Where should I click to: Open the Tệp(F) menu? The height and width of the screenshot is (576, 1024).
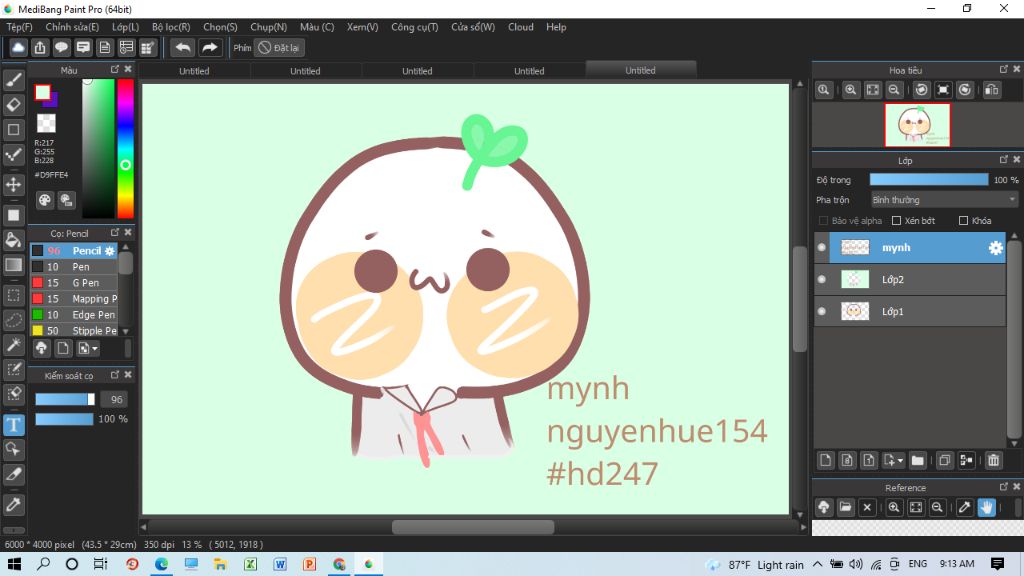tap(20, 27)
